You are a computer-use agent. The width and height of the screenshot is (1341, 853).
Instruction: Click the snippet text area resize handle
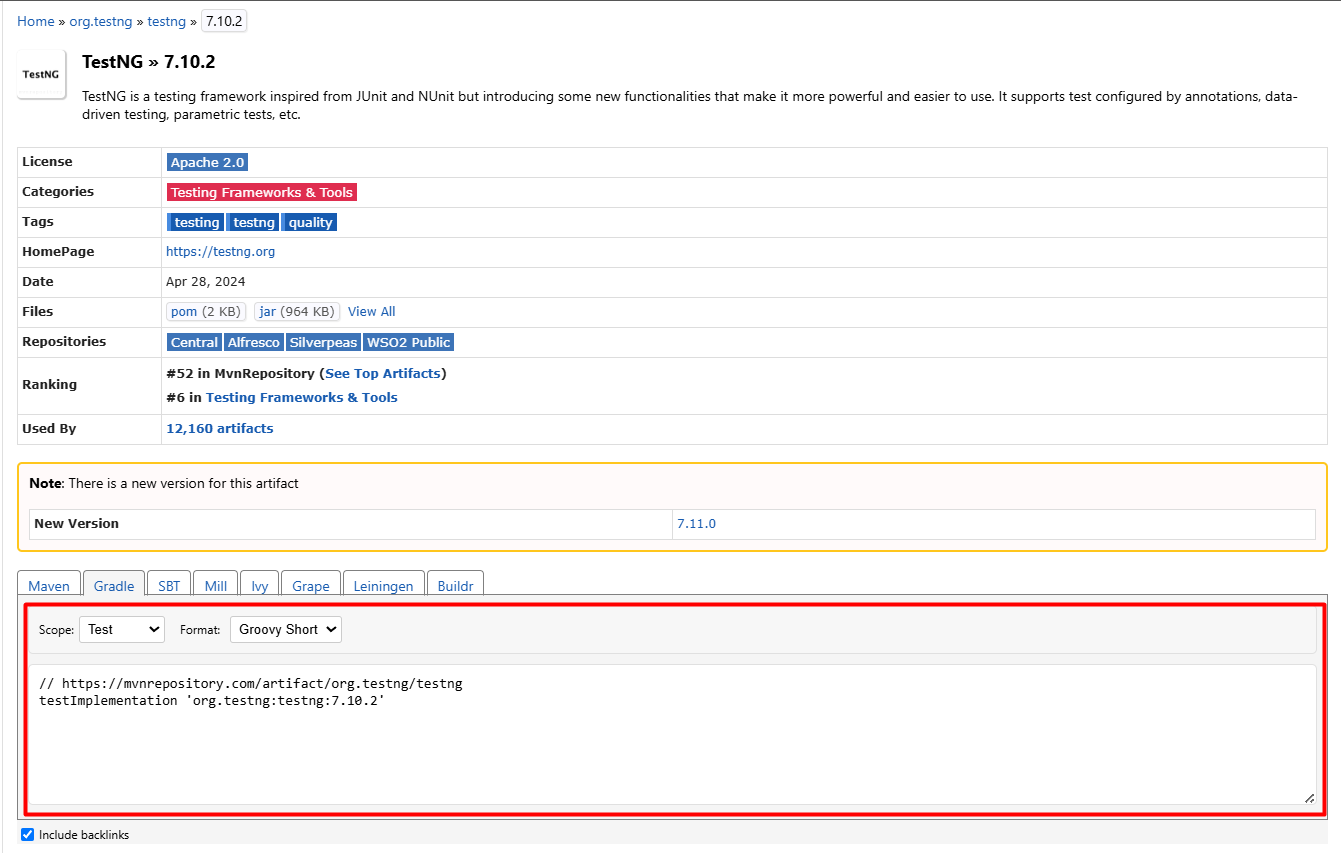(1309, 797)
